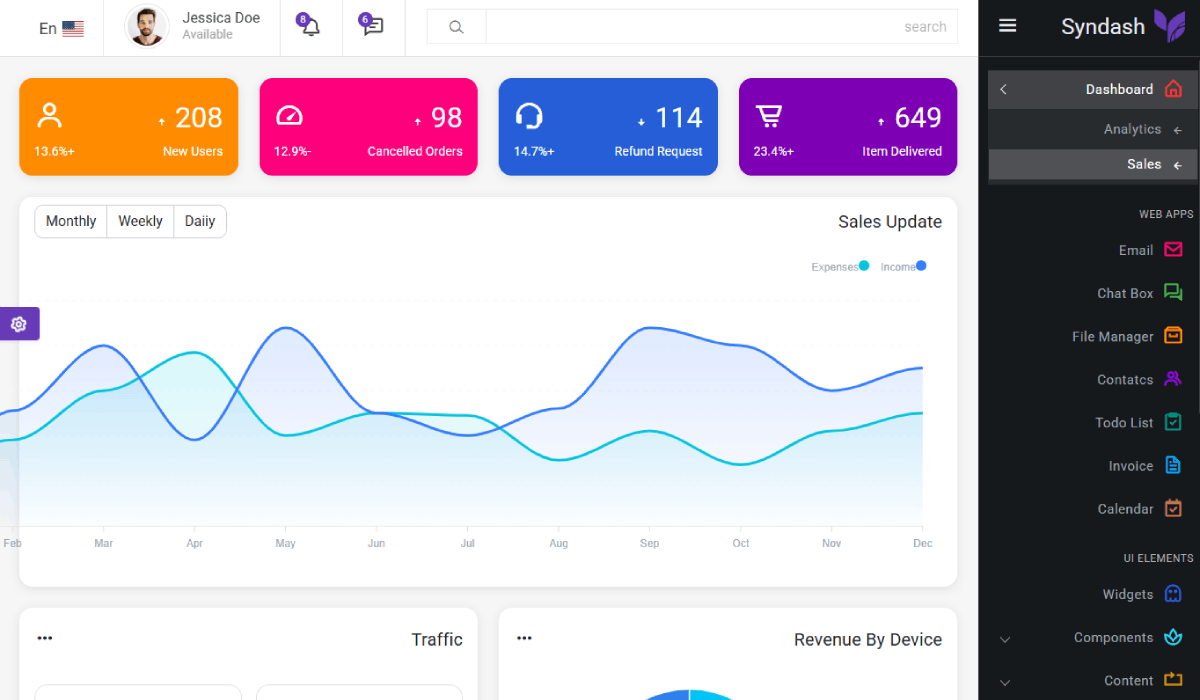1200x700 pixels.
Task: Focus the search input field
Action: point(721,27)
